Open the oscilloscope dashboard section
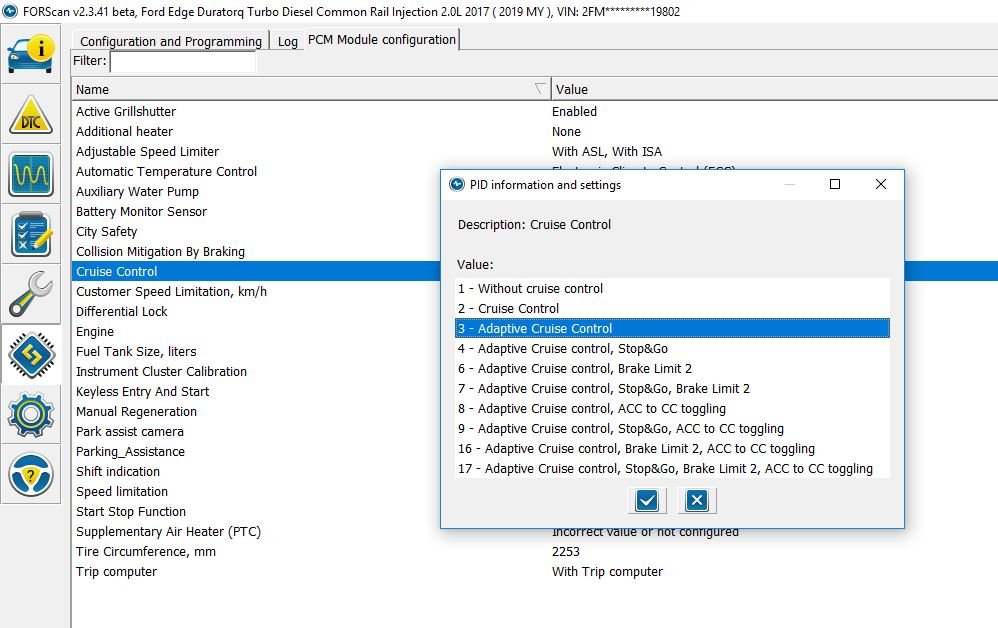The height and width of the screenshot is (628, 998). coord(32,175)
